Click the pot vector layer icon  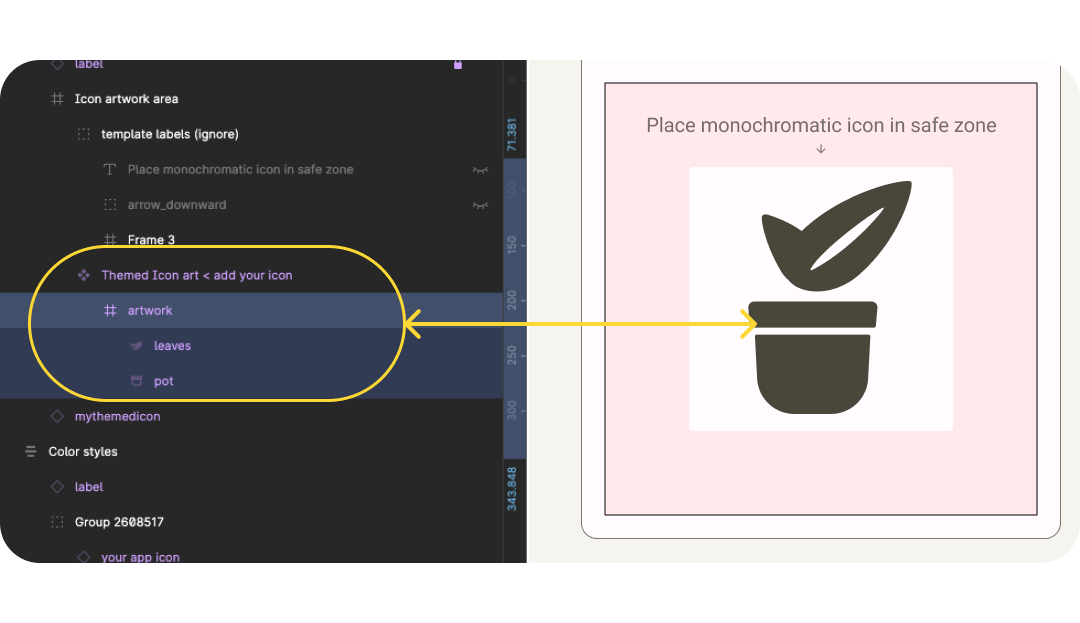pos(137,381)
